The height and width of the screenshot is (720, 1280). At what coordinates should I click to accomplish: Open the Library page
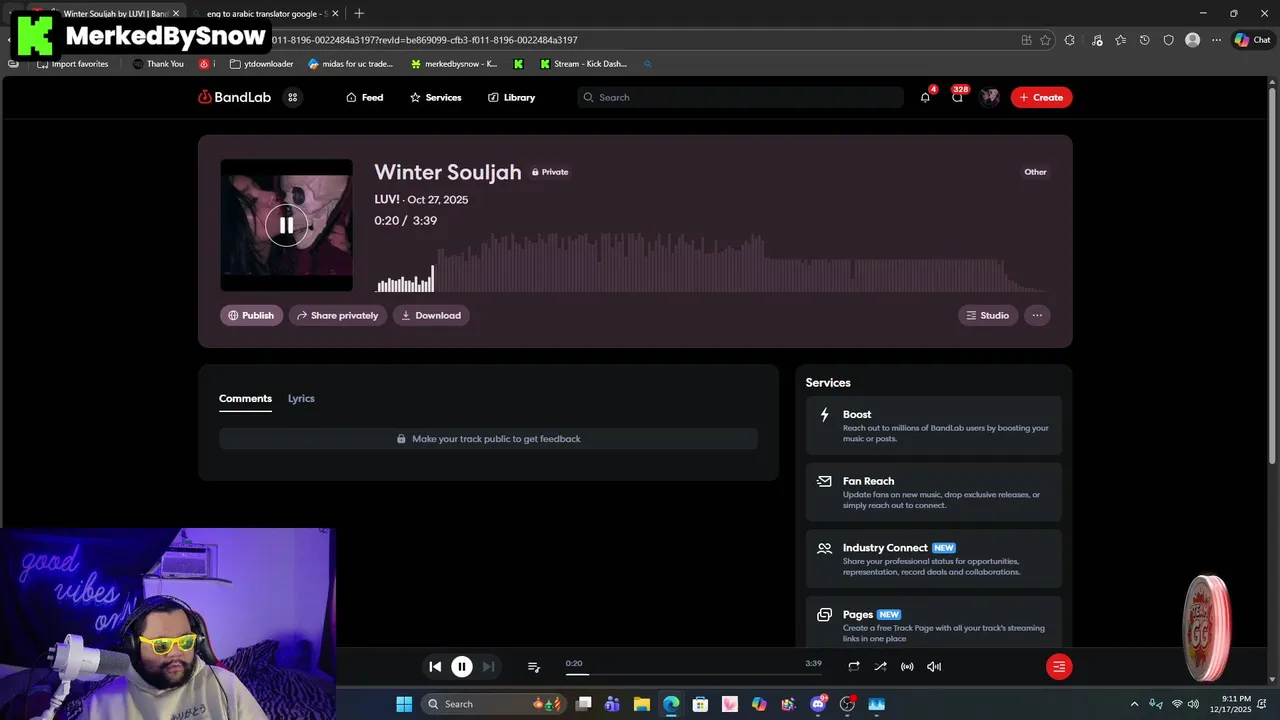tap(511, 97)
